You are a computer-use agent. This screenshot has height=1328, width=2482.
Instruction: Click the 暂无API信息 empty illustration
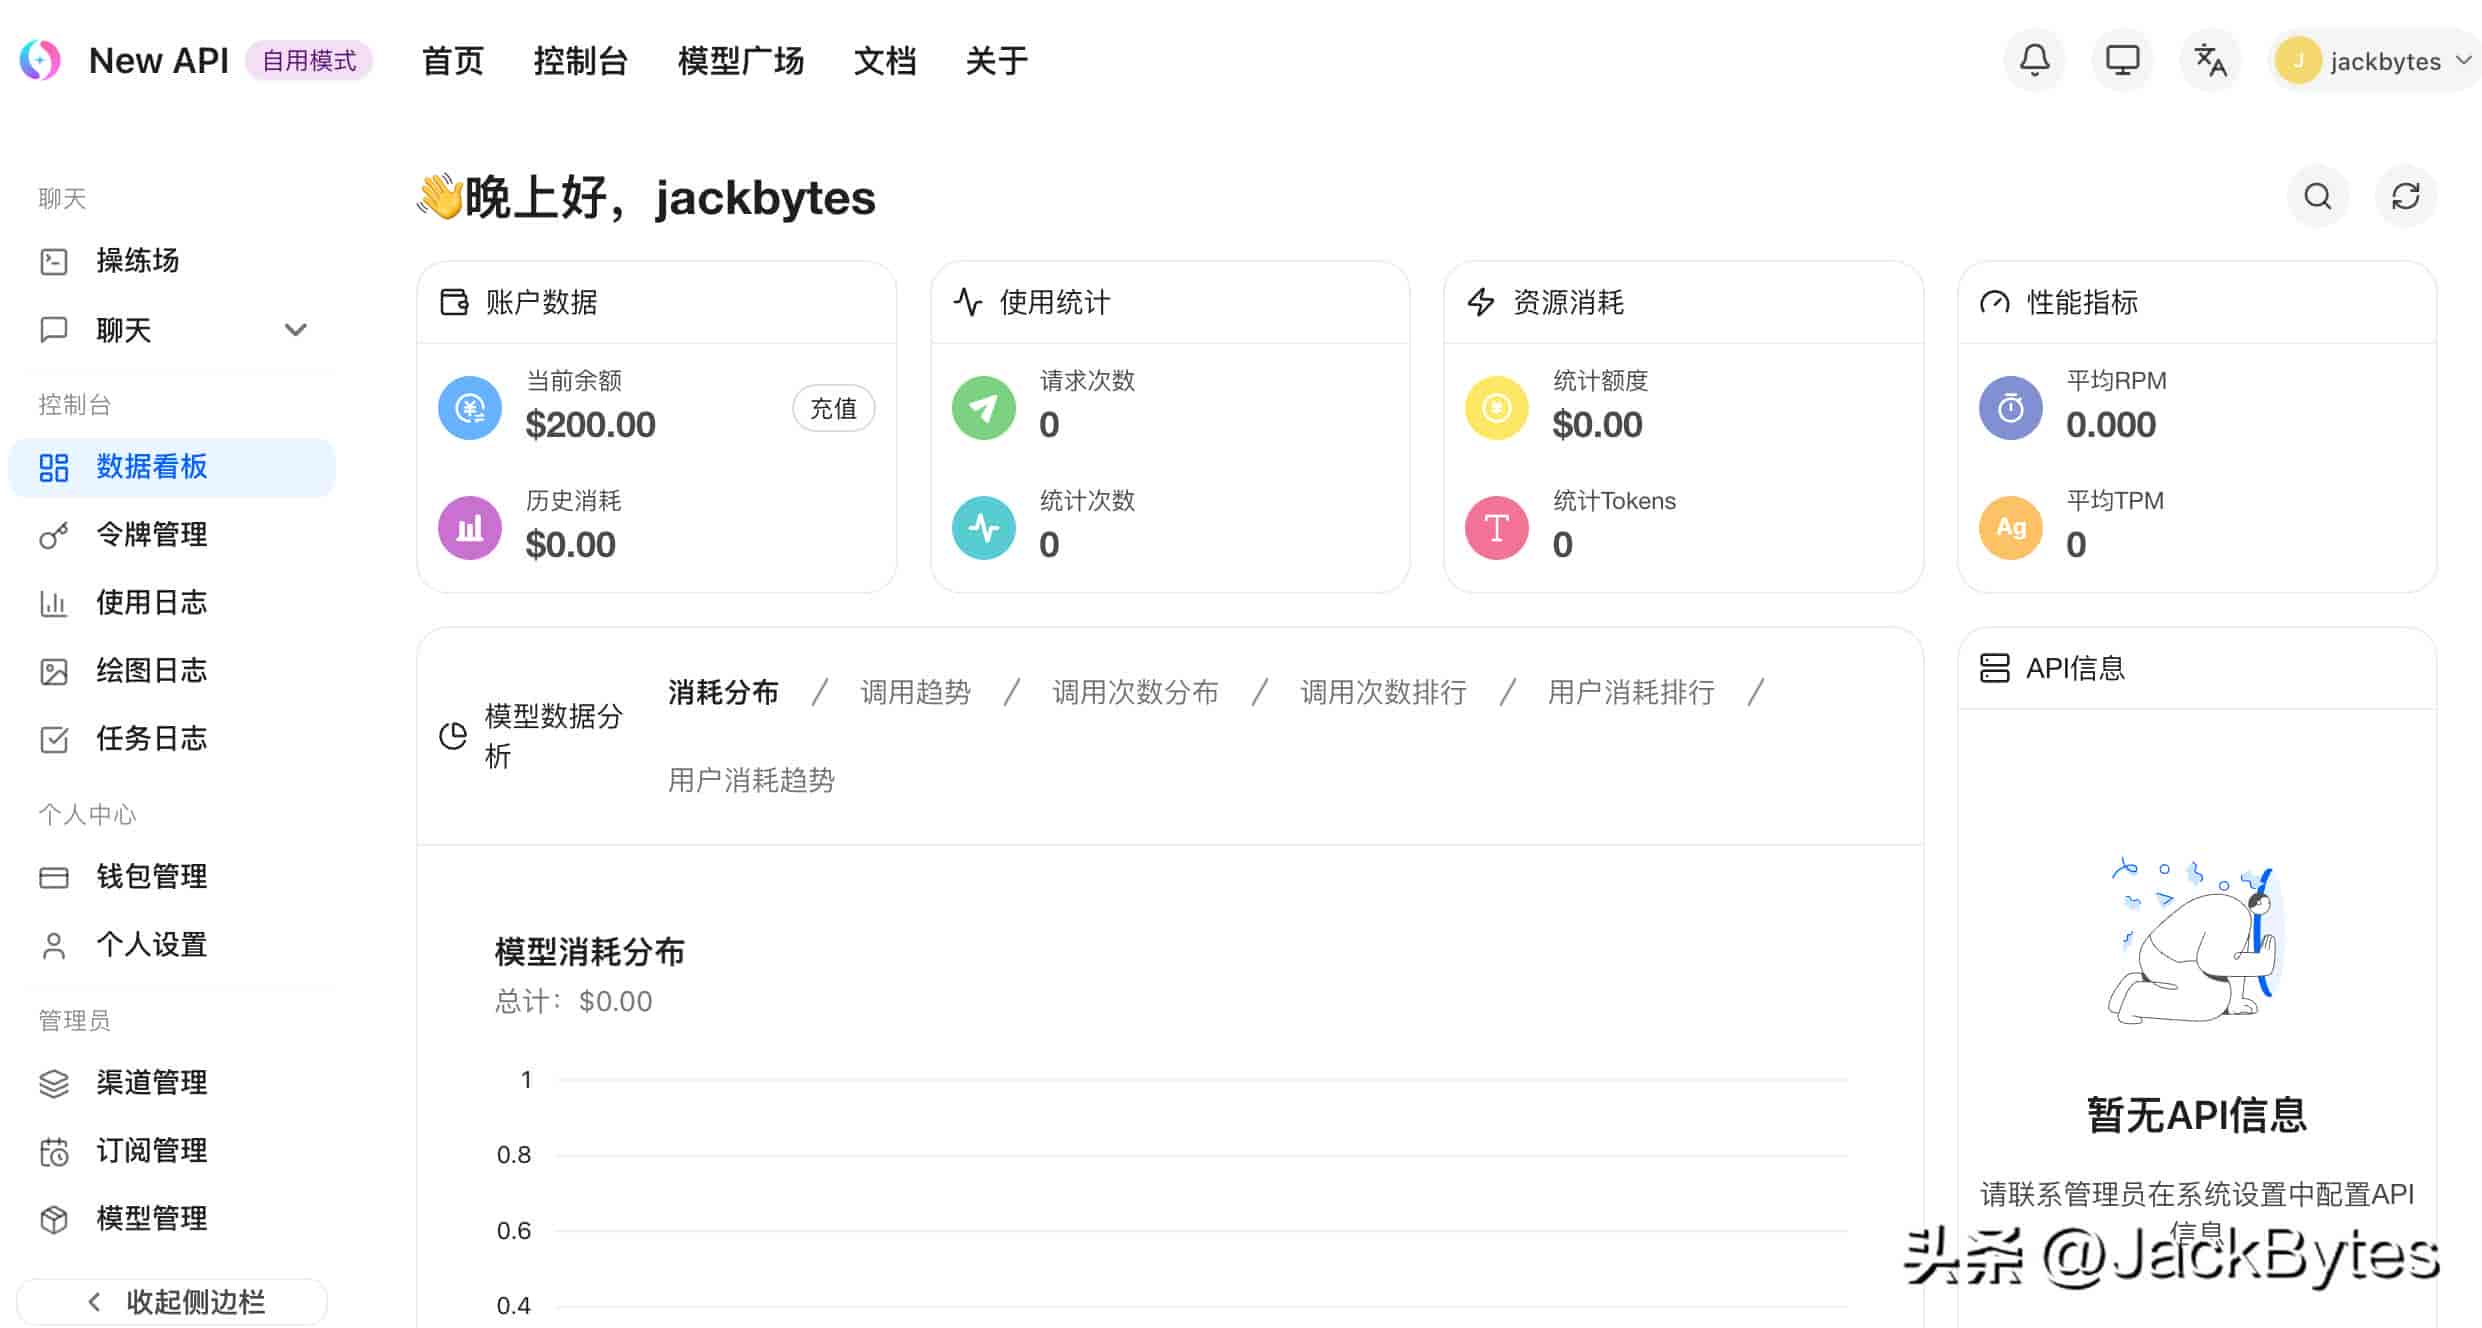click(x=2196, y=940)
